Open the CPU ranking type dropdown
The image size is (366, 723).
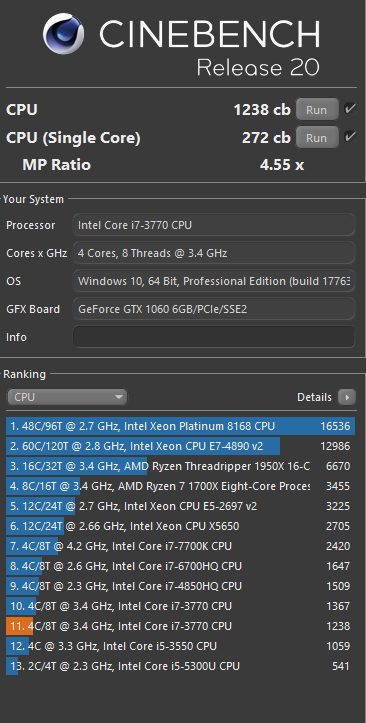click(x=67, y=397)
